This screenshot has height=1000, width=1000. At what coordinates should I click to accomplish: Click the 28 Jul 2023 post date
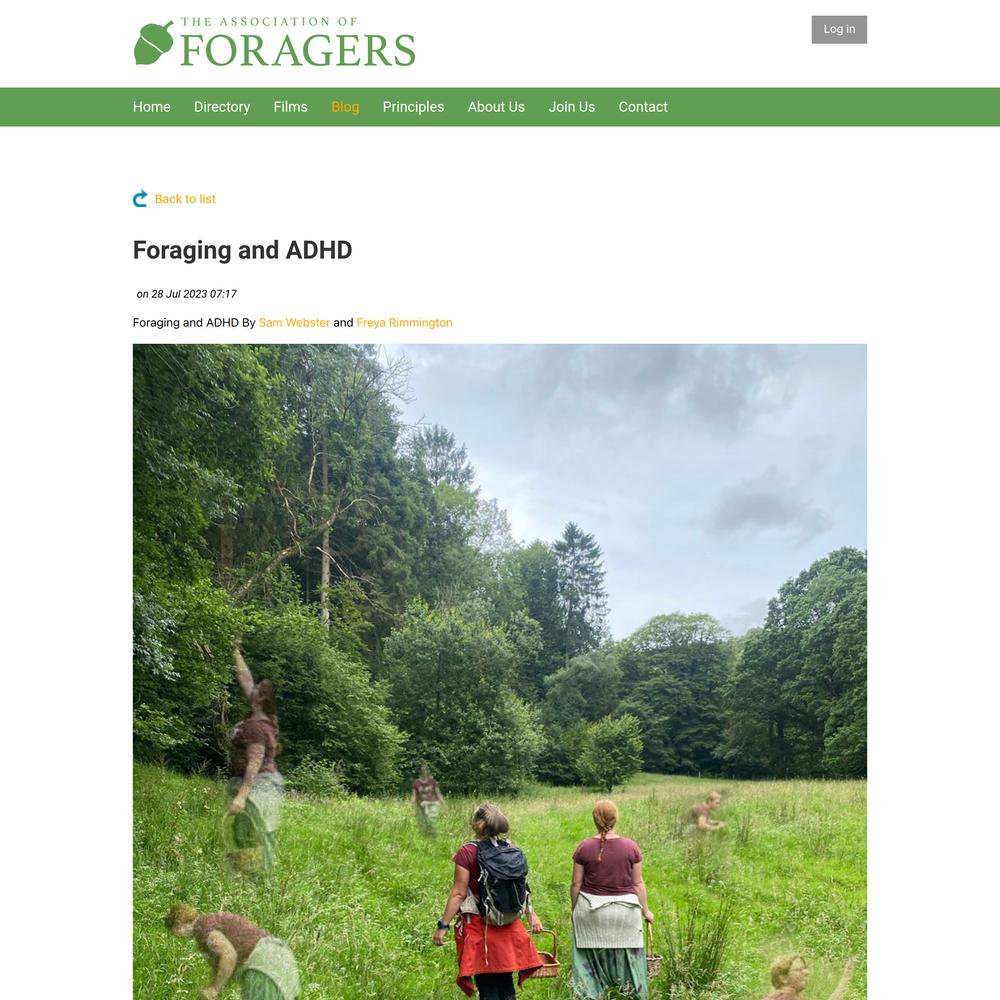[x=186, y=294]
